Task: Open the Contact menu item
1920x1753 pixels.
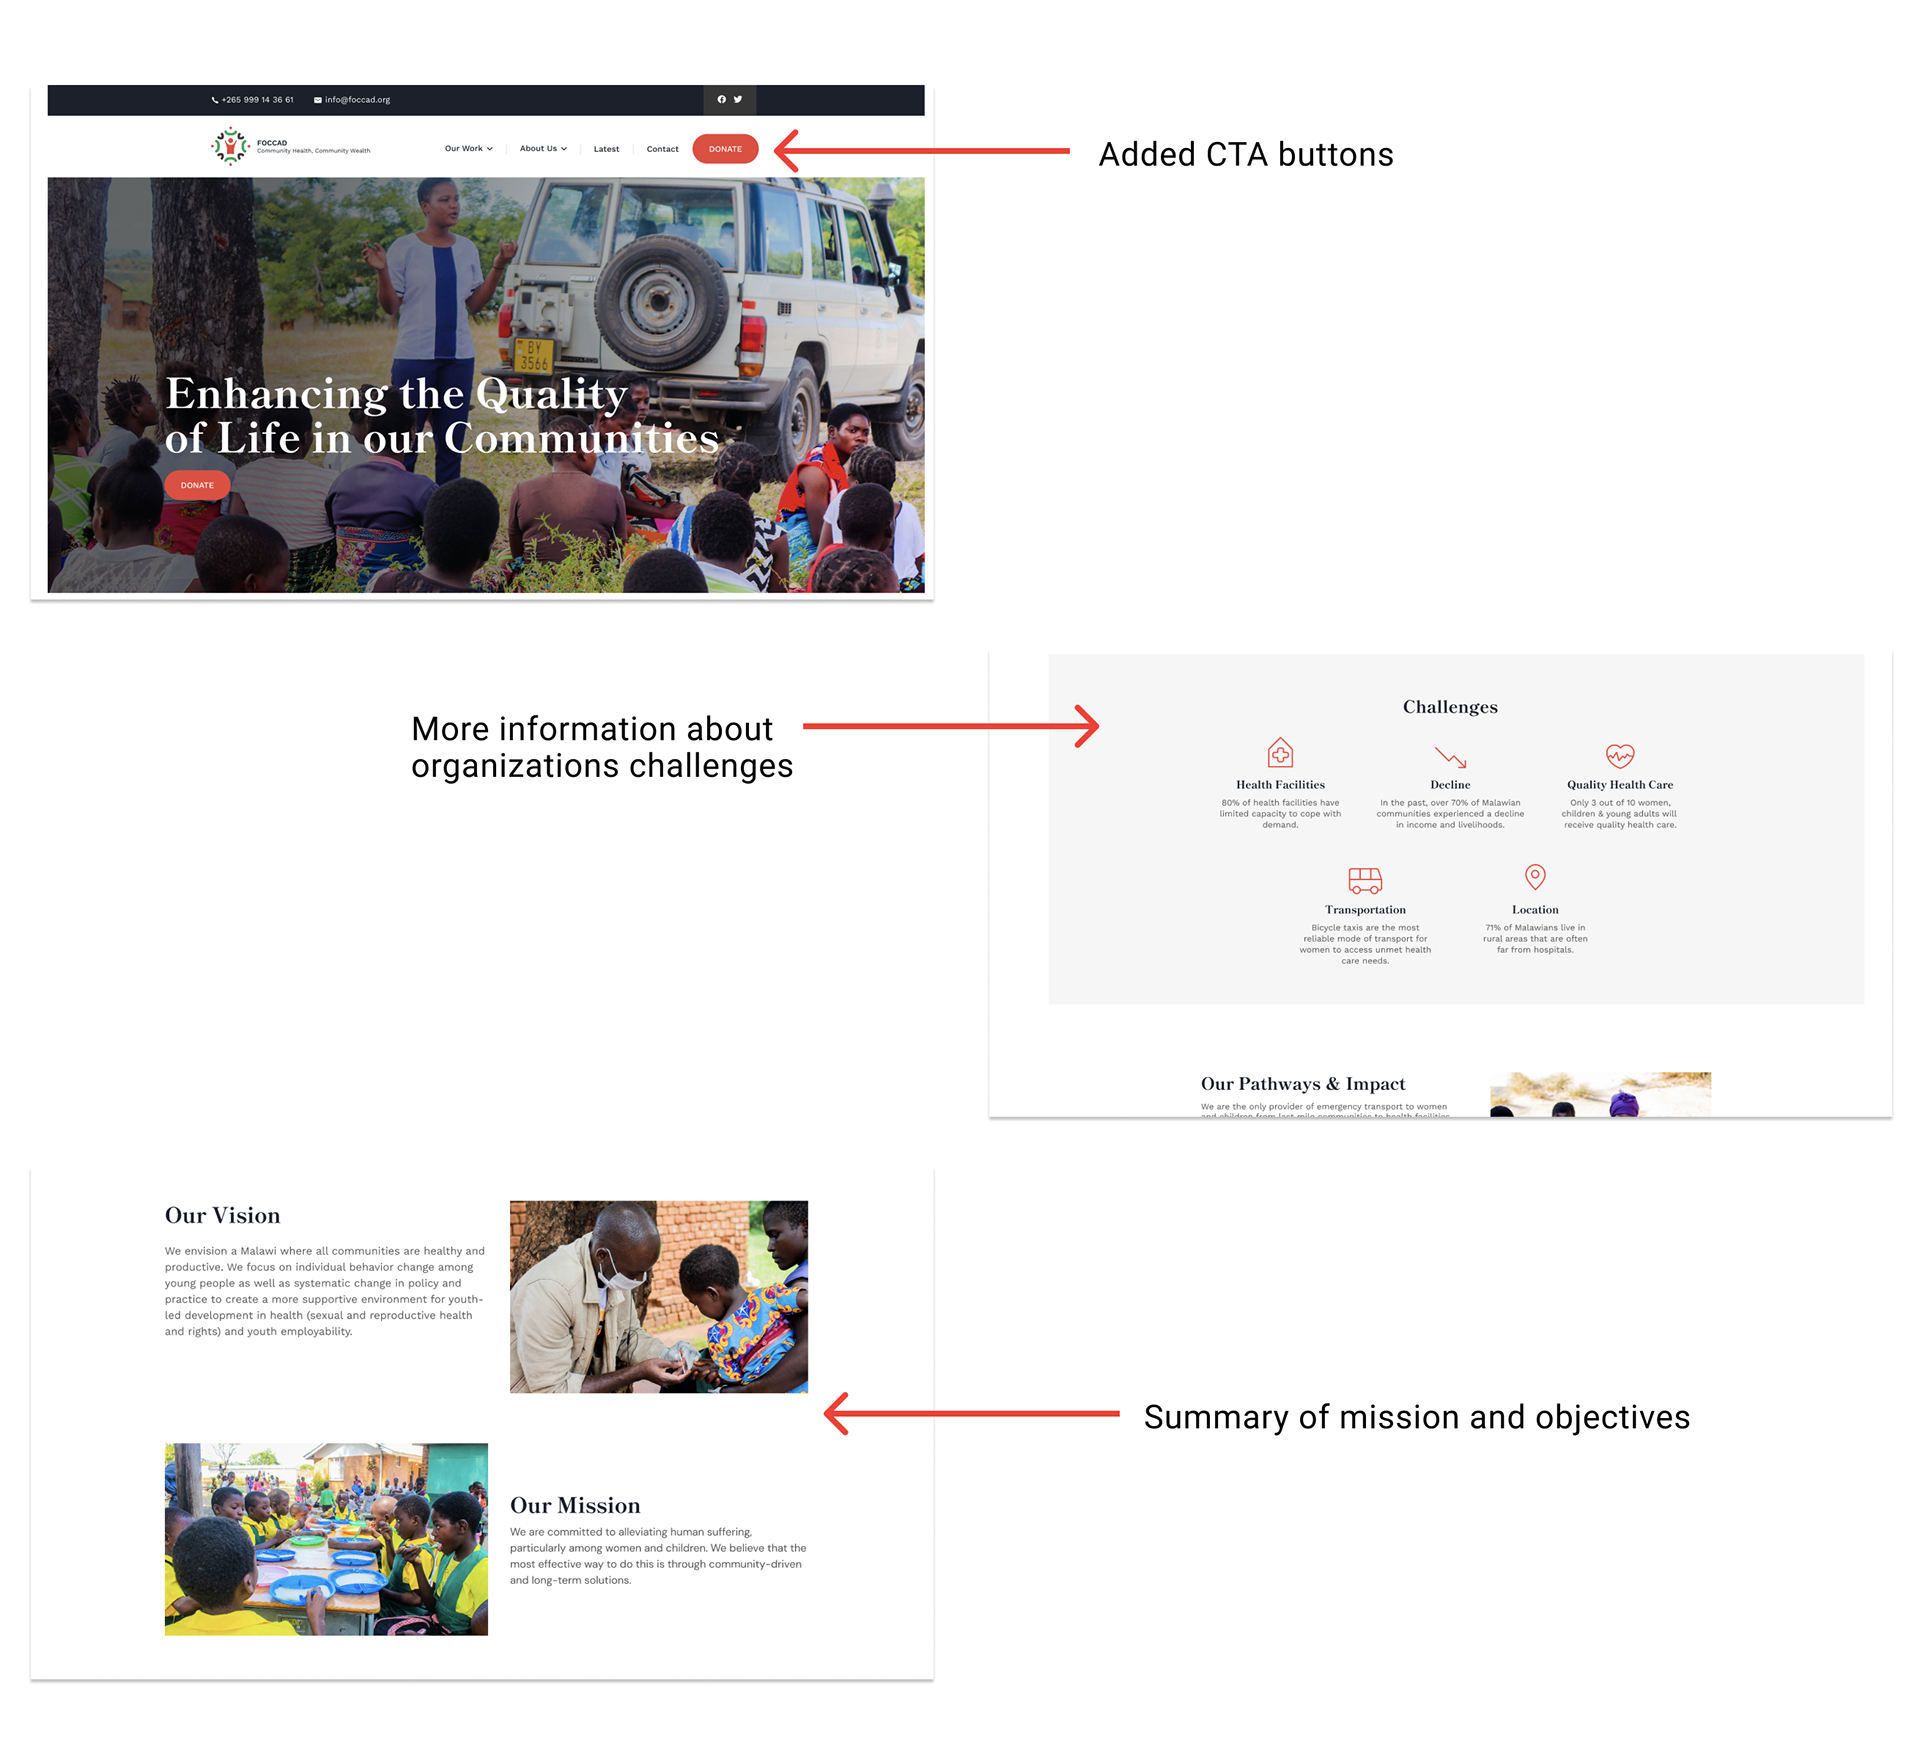Action: click(662, 149)
